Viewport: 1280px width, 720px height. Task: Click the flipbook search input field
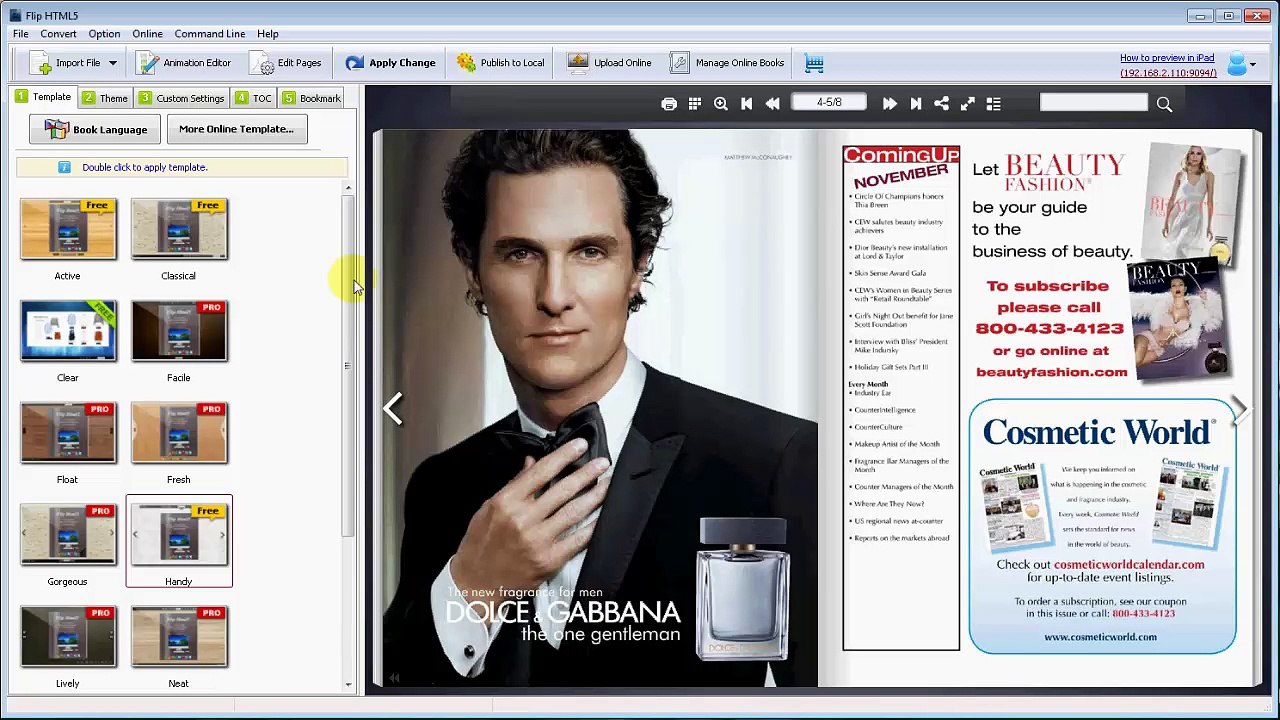1094,102
